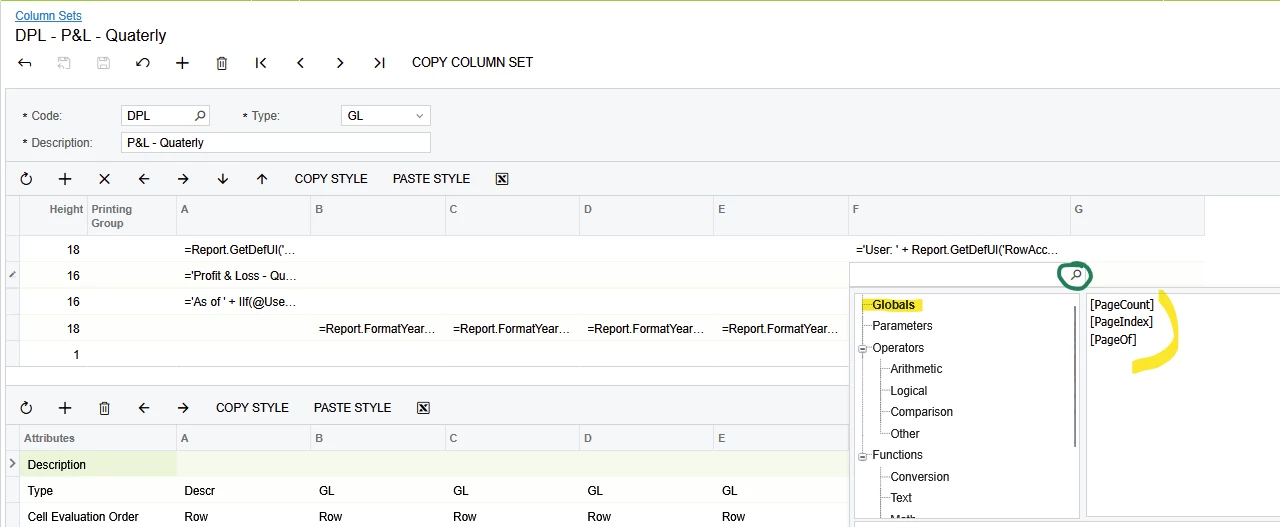The image size is (1280, 527).
Task: Expand the Description attribute row
Action: click(12, 464)
